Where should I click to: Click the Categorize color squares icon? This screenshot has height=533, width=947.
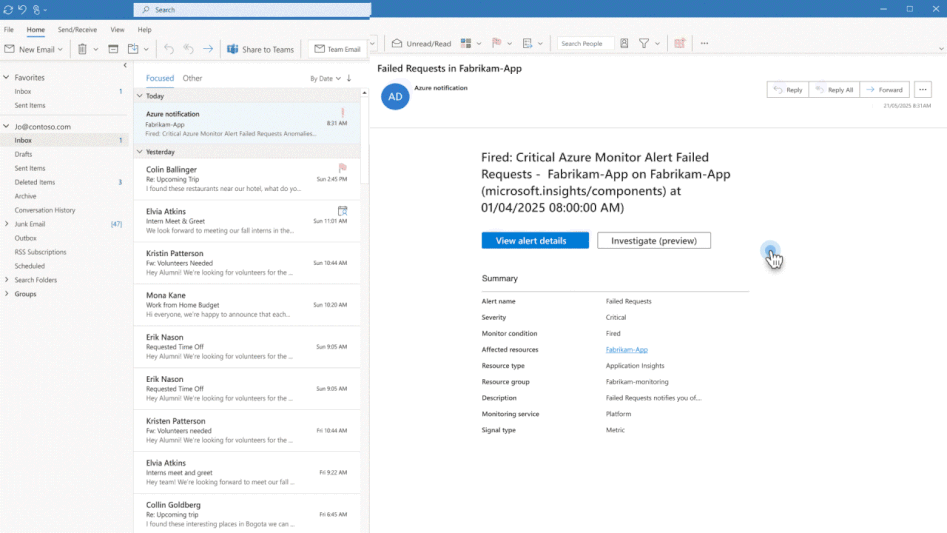(x=466, y=44)
